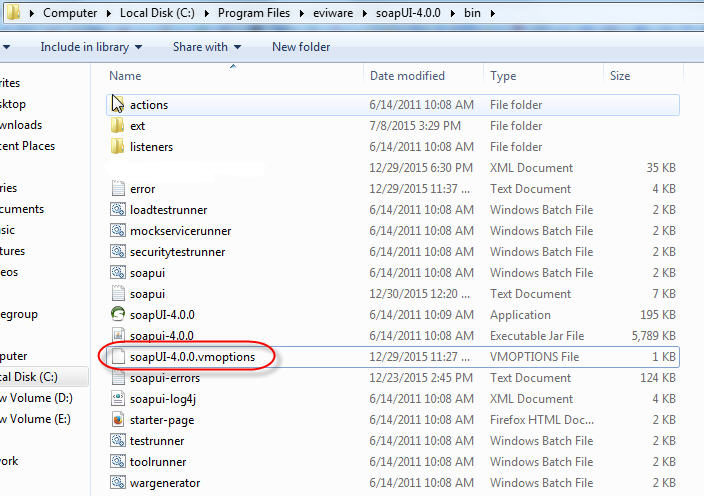Viewport: 704px width, 496px height.
Task: Navigate to soapUI-4.0.0 breadcrumb
Action: tap(408, 13)
